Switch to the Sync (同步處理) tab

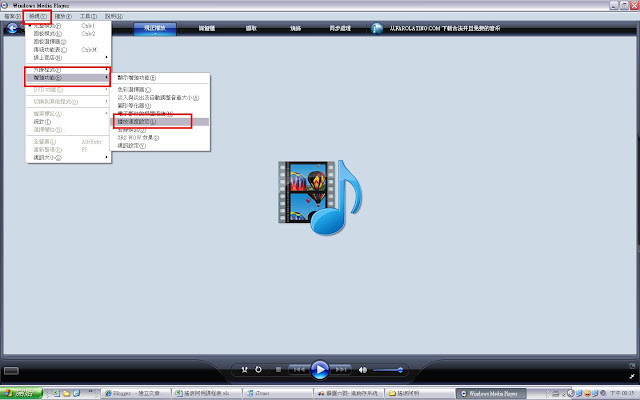340,28
